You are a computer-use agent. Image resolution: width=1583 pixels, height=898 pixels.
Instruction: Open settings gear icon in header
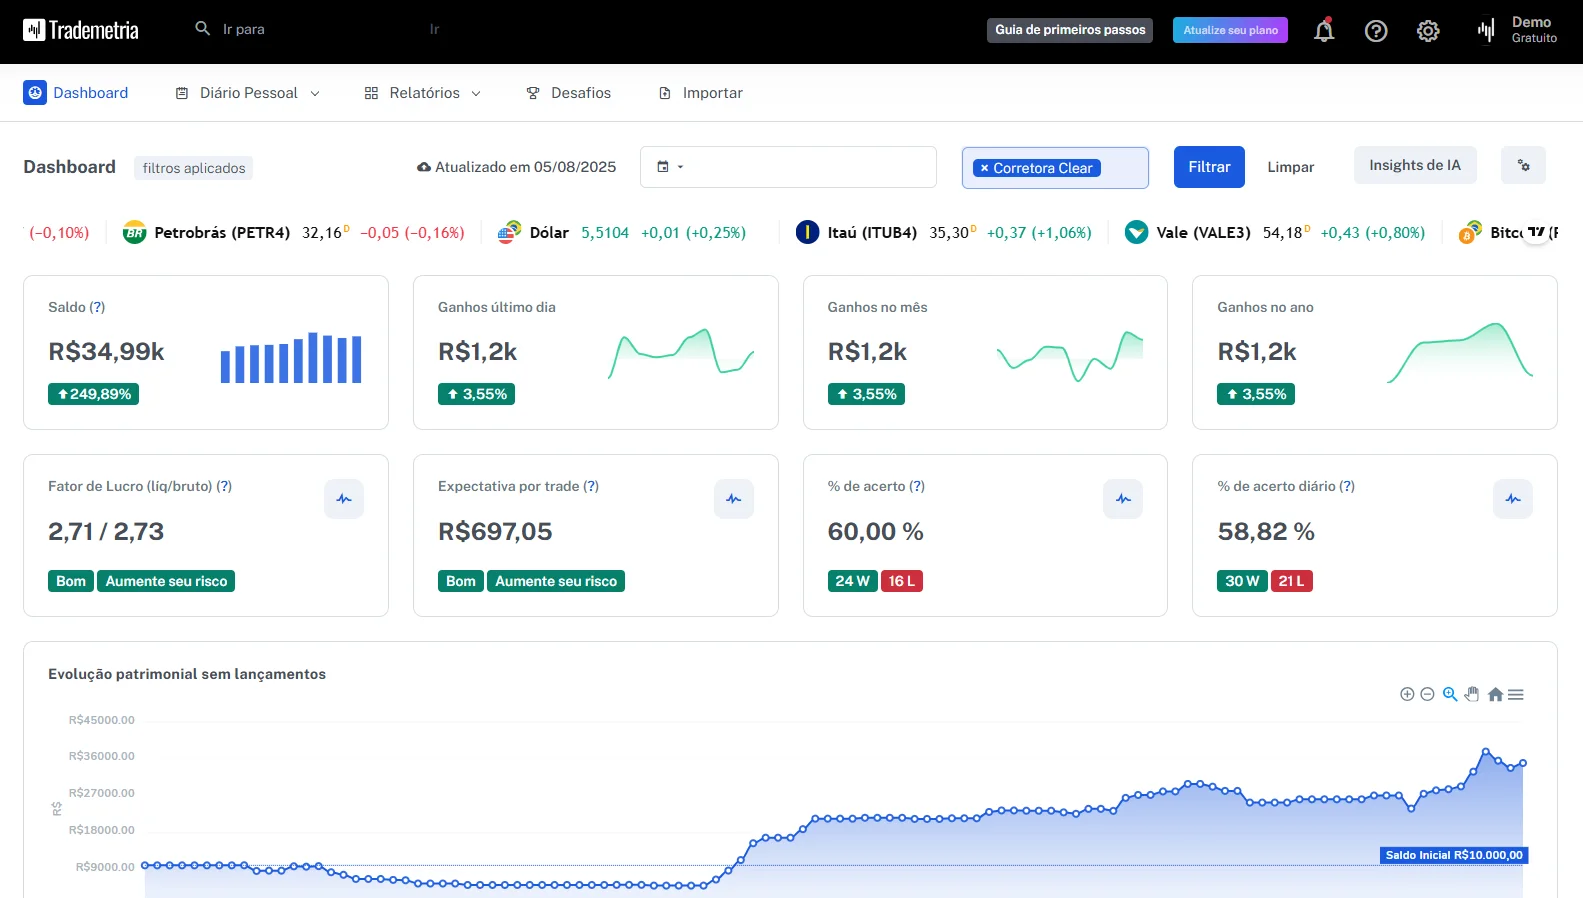pyautogui.click(x=1428, y=31)
